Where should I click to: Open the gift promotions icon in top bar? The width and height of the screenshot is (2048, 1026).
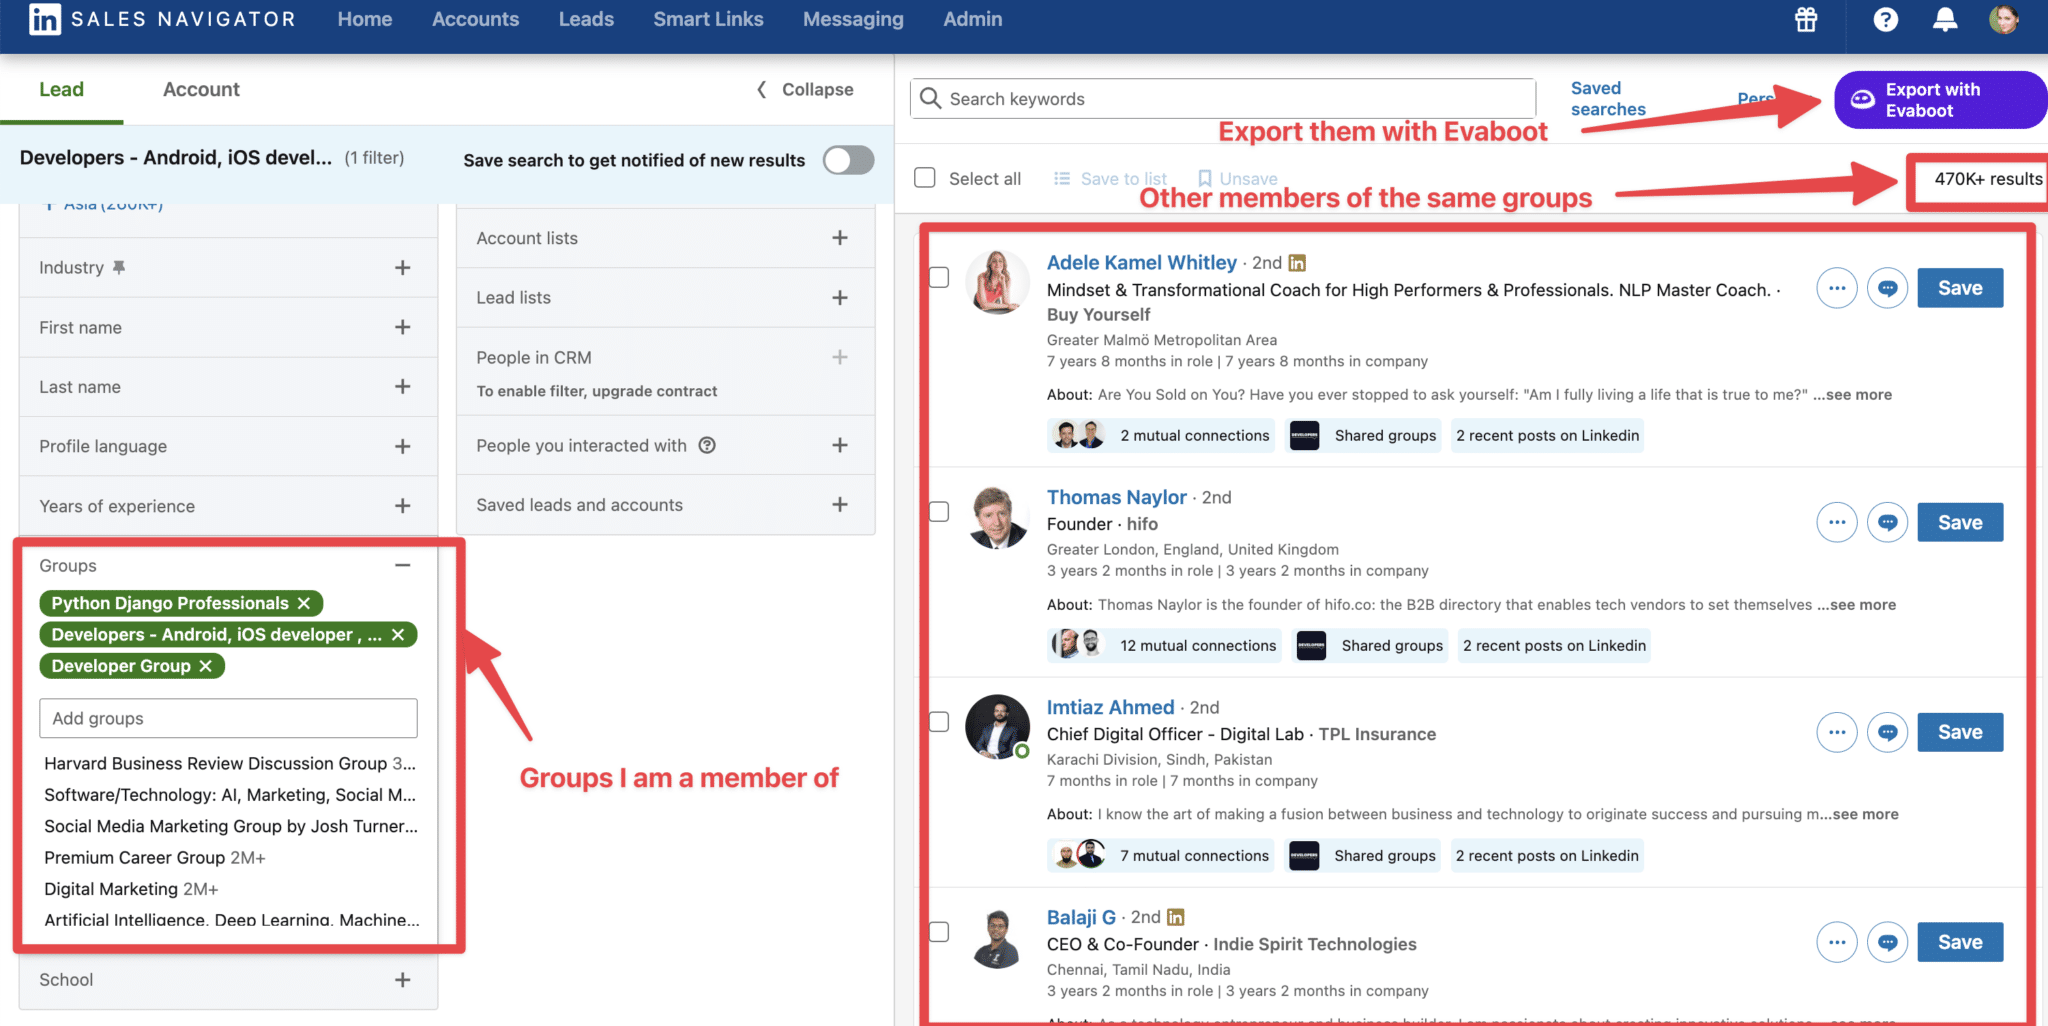coord(1806,19)
